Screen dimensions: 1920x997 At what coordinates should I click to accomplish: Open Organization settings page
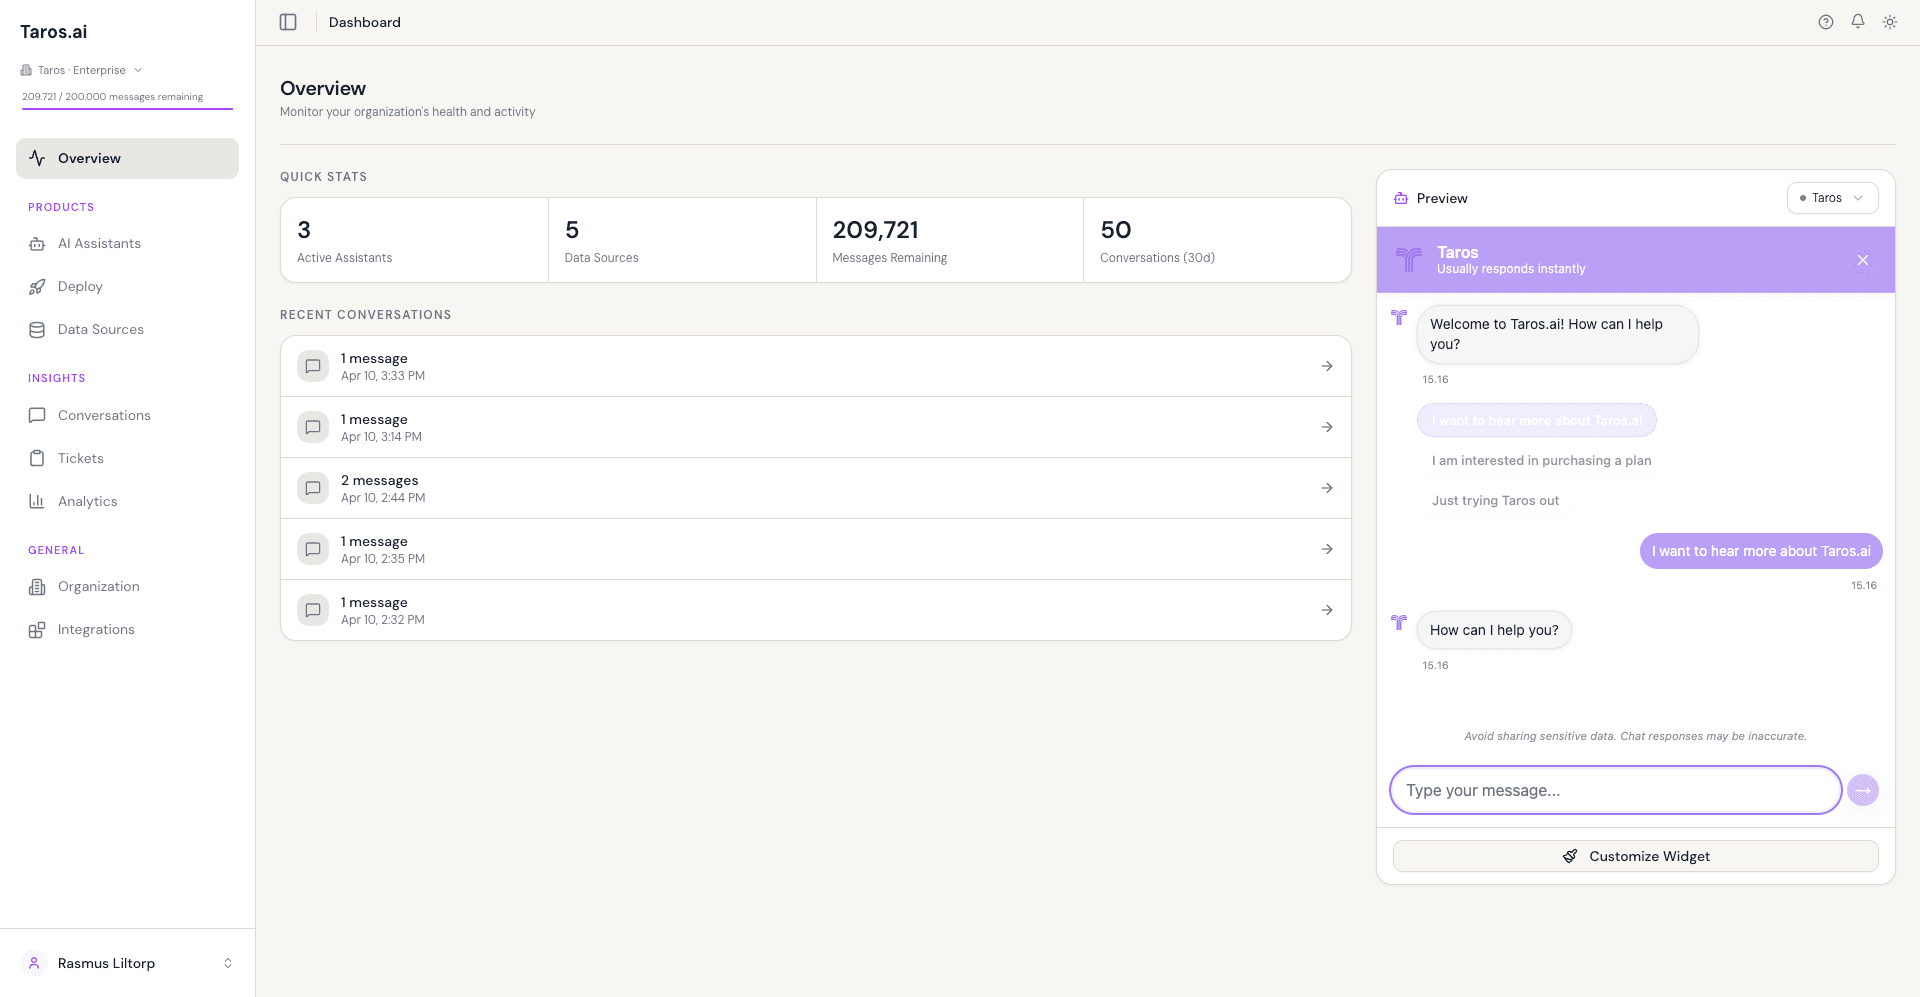127,587
